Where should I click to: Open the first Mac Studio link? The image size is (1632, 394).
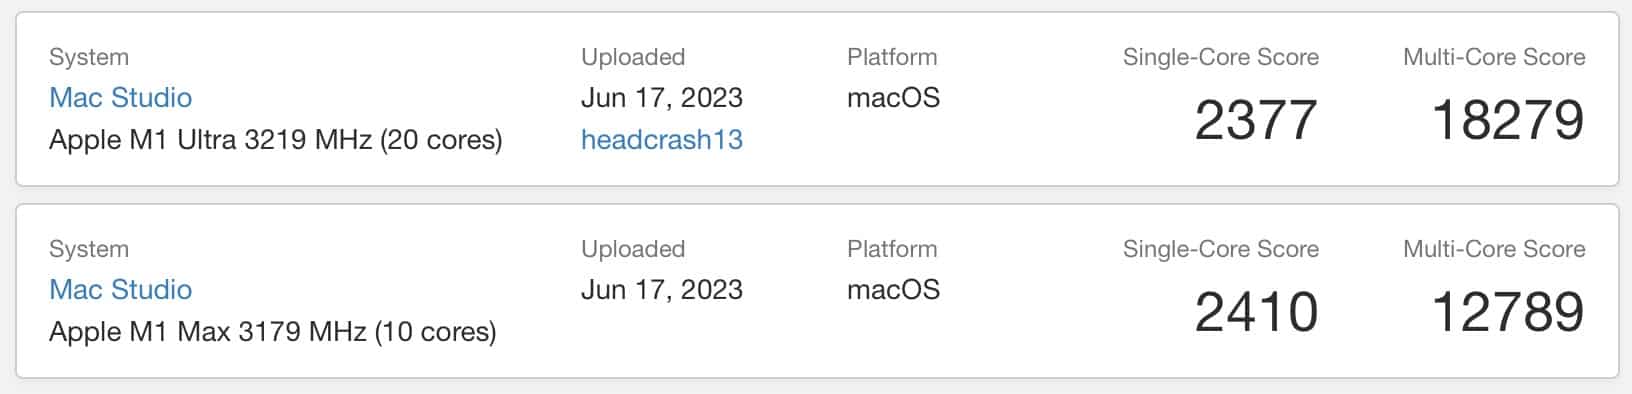(x=121, y=97)
